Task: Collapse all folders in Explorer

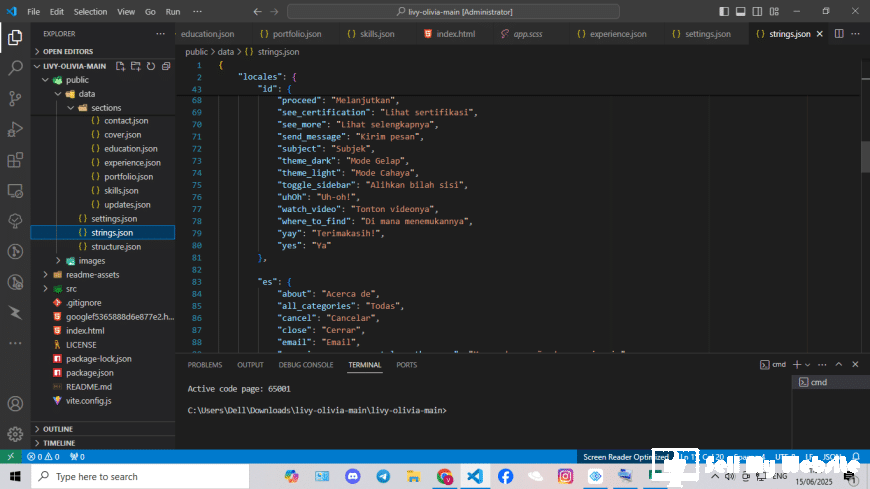Action: pos(166,66)
